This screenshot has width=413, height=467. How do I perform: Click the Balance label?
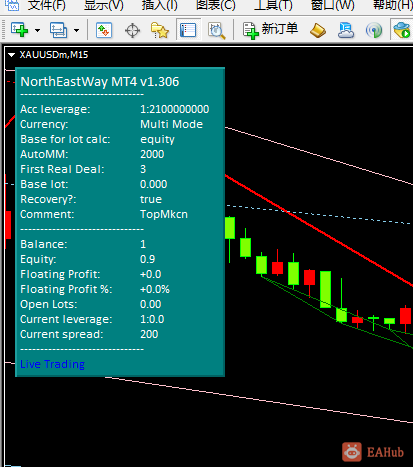click(44, 244)
